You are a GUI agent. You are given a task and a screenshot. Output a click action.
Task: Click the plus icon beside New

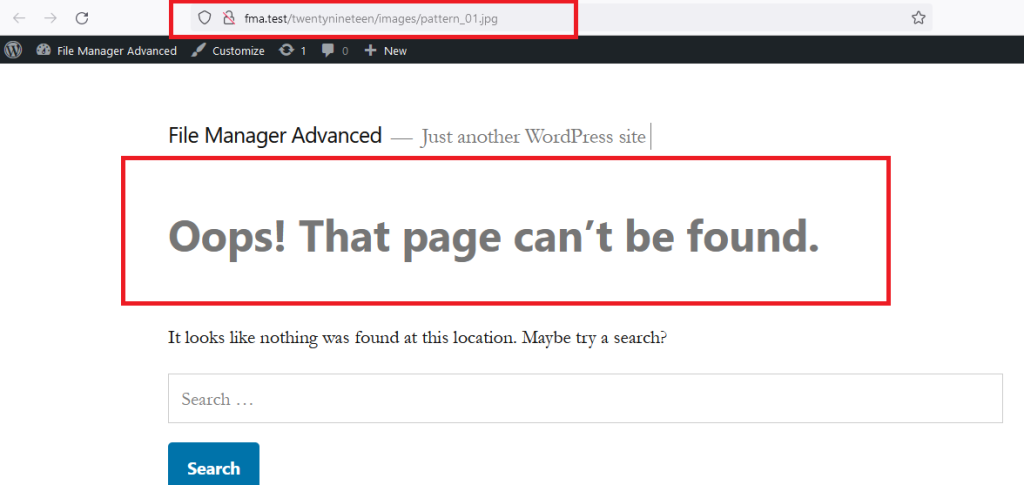pos(370,50)
